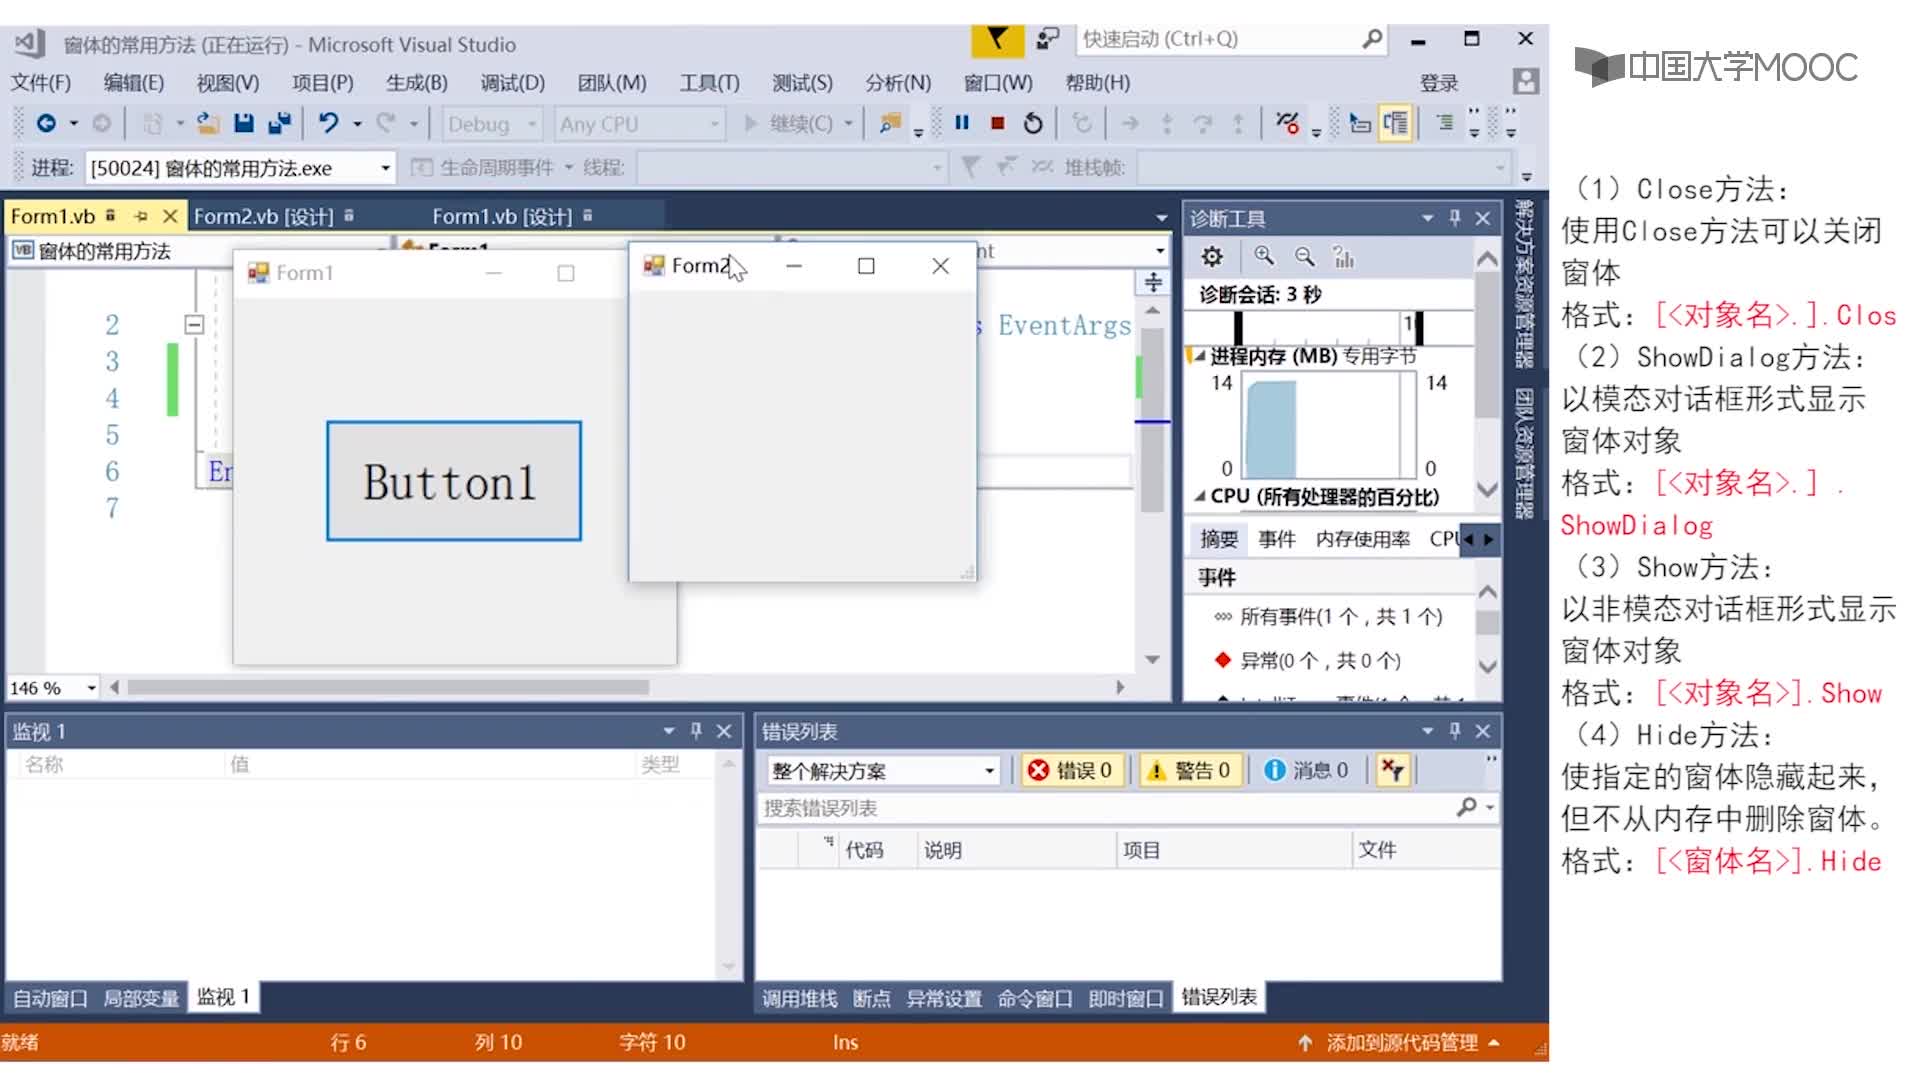Click 所有事件(1 个，共 1 个) link
The image size is (1920, 1080).
tap(1341, 617)
